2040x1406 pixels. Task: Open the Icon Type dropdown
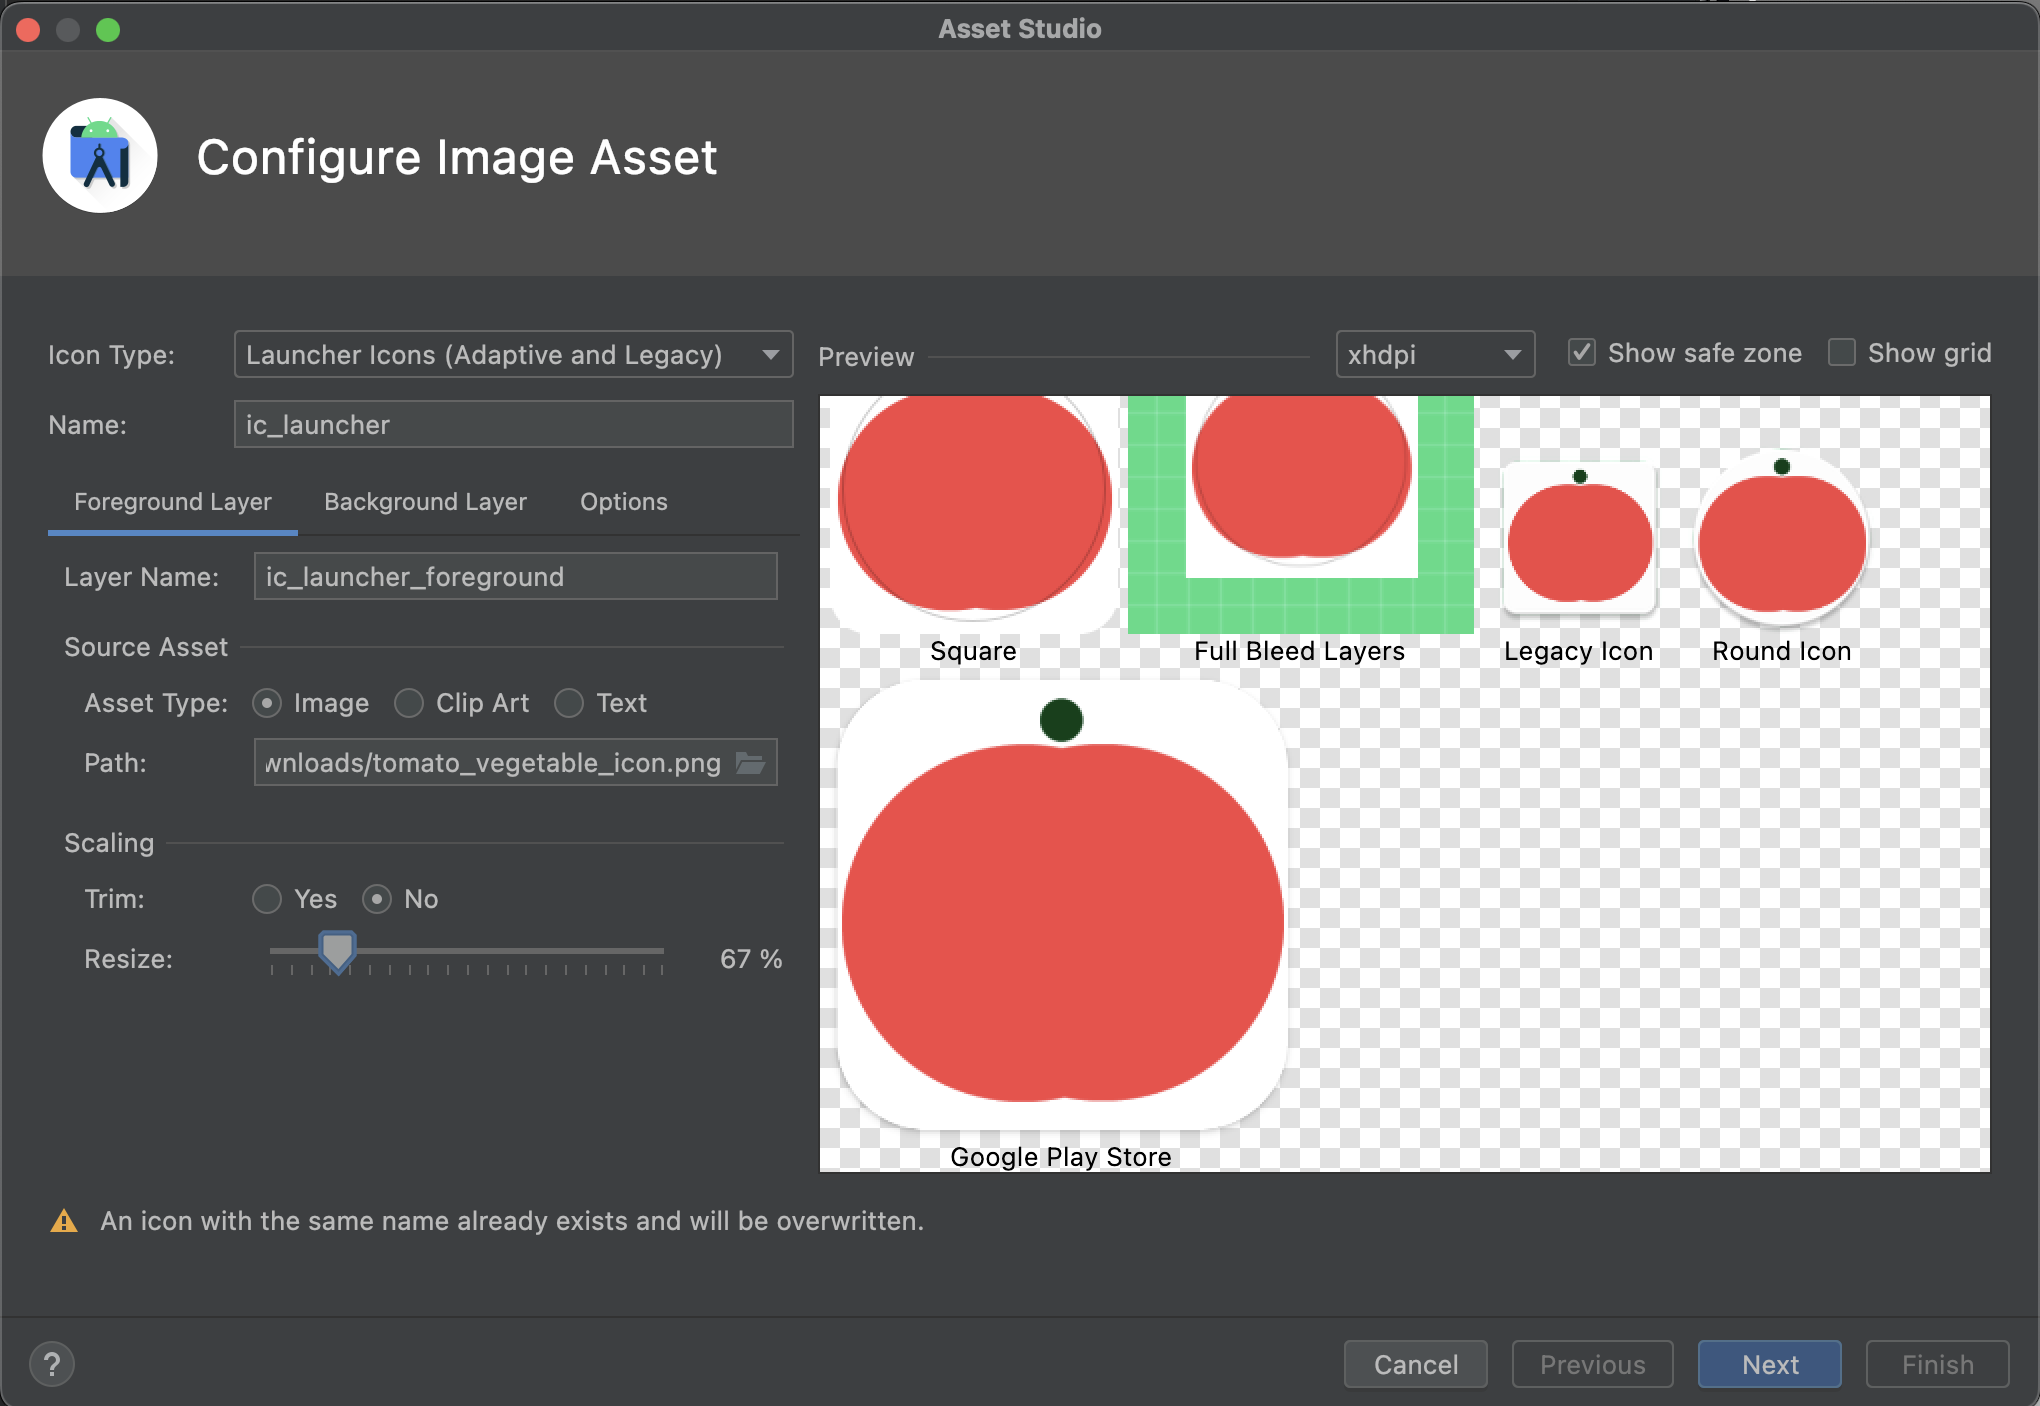(x=513, y=355)
